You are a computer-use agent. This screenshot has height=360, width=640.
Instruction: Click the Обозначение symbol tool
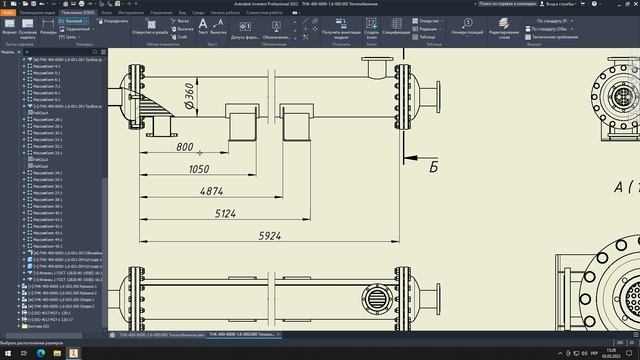[x=276, y=29]
